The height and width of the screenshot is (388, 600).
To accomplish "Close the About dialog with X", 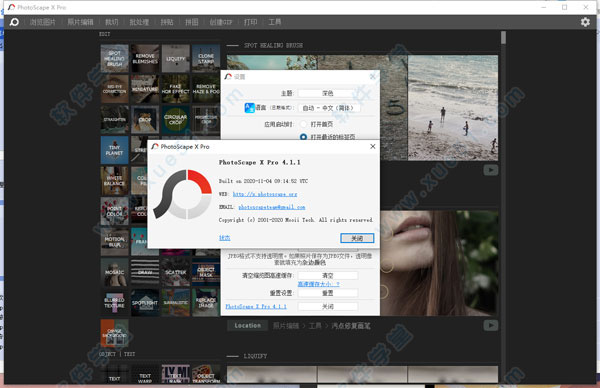I will 373,147.
